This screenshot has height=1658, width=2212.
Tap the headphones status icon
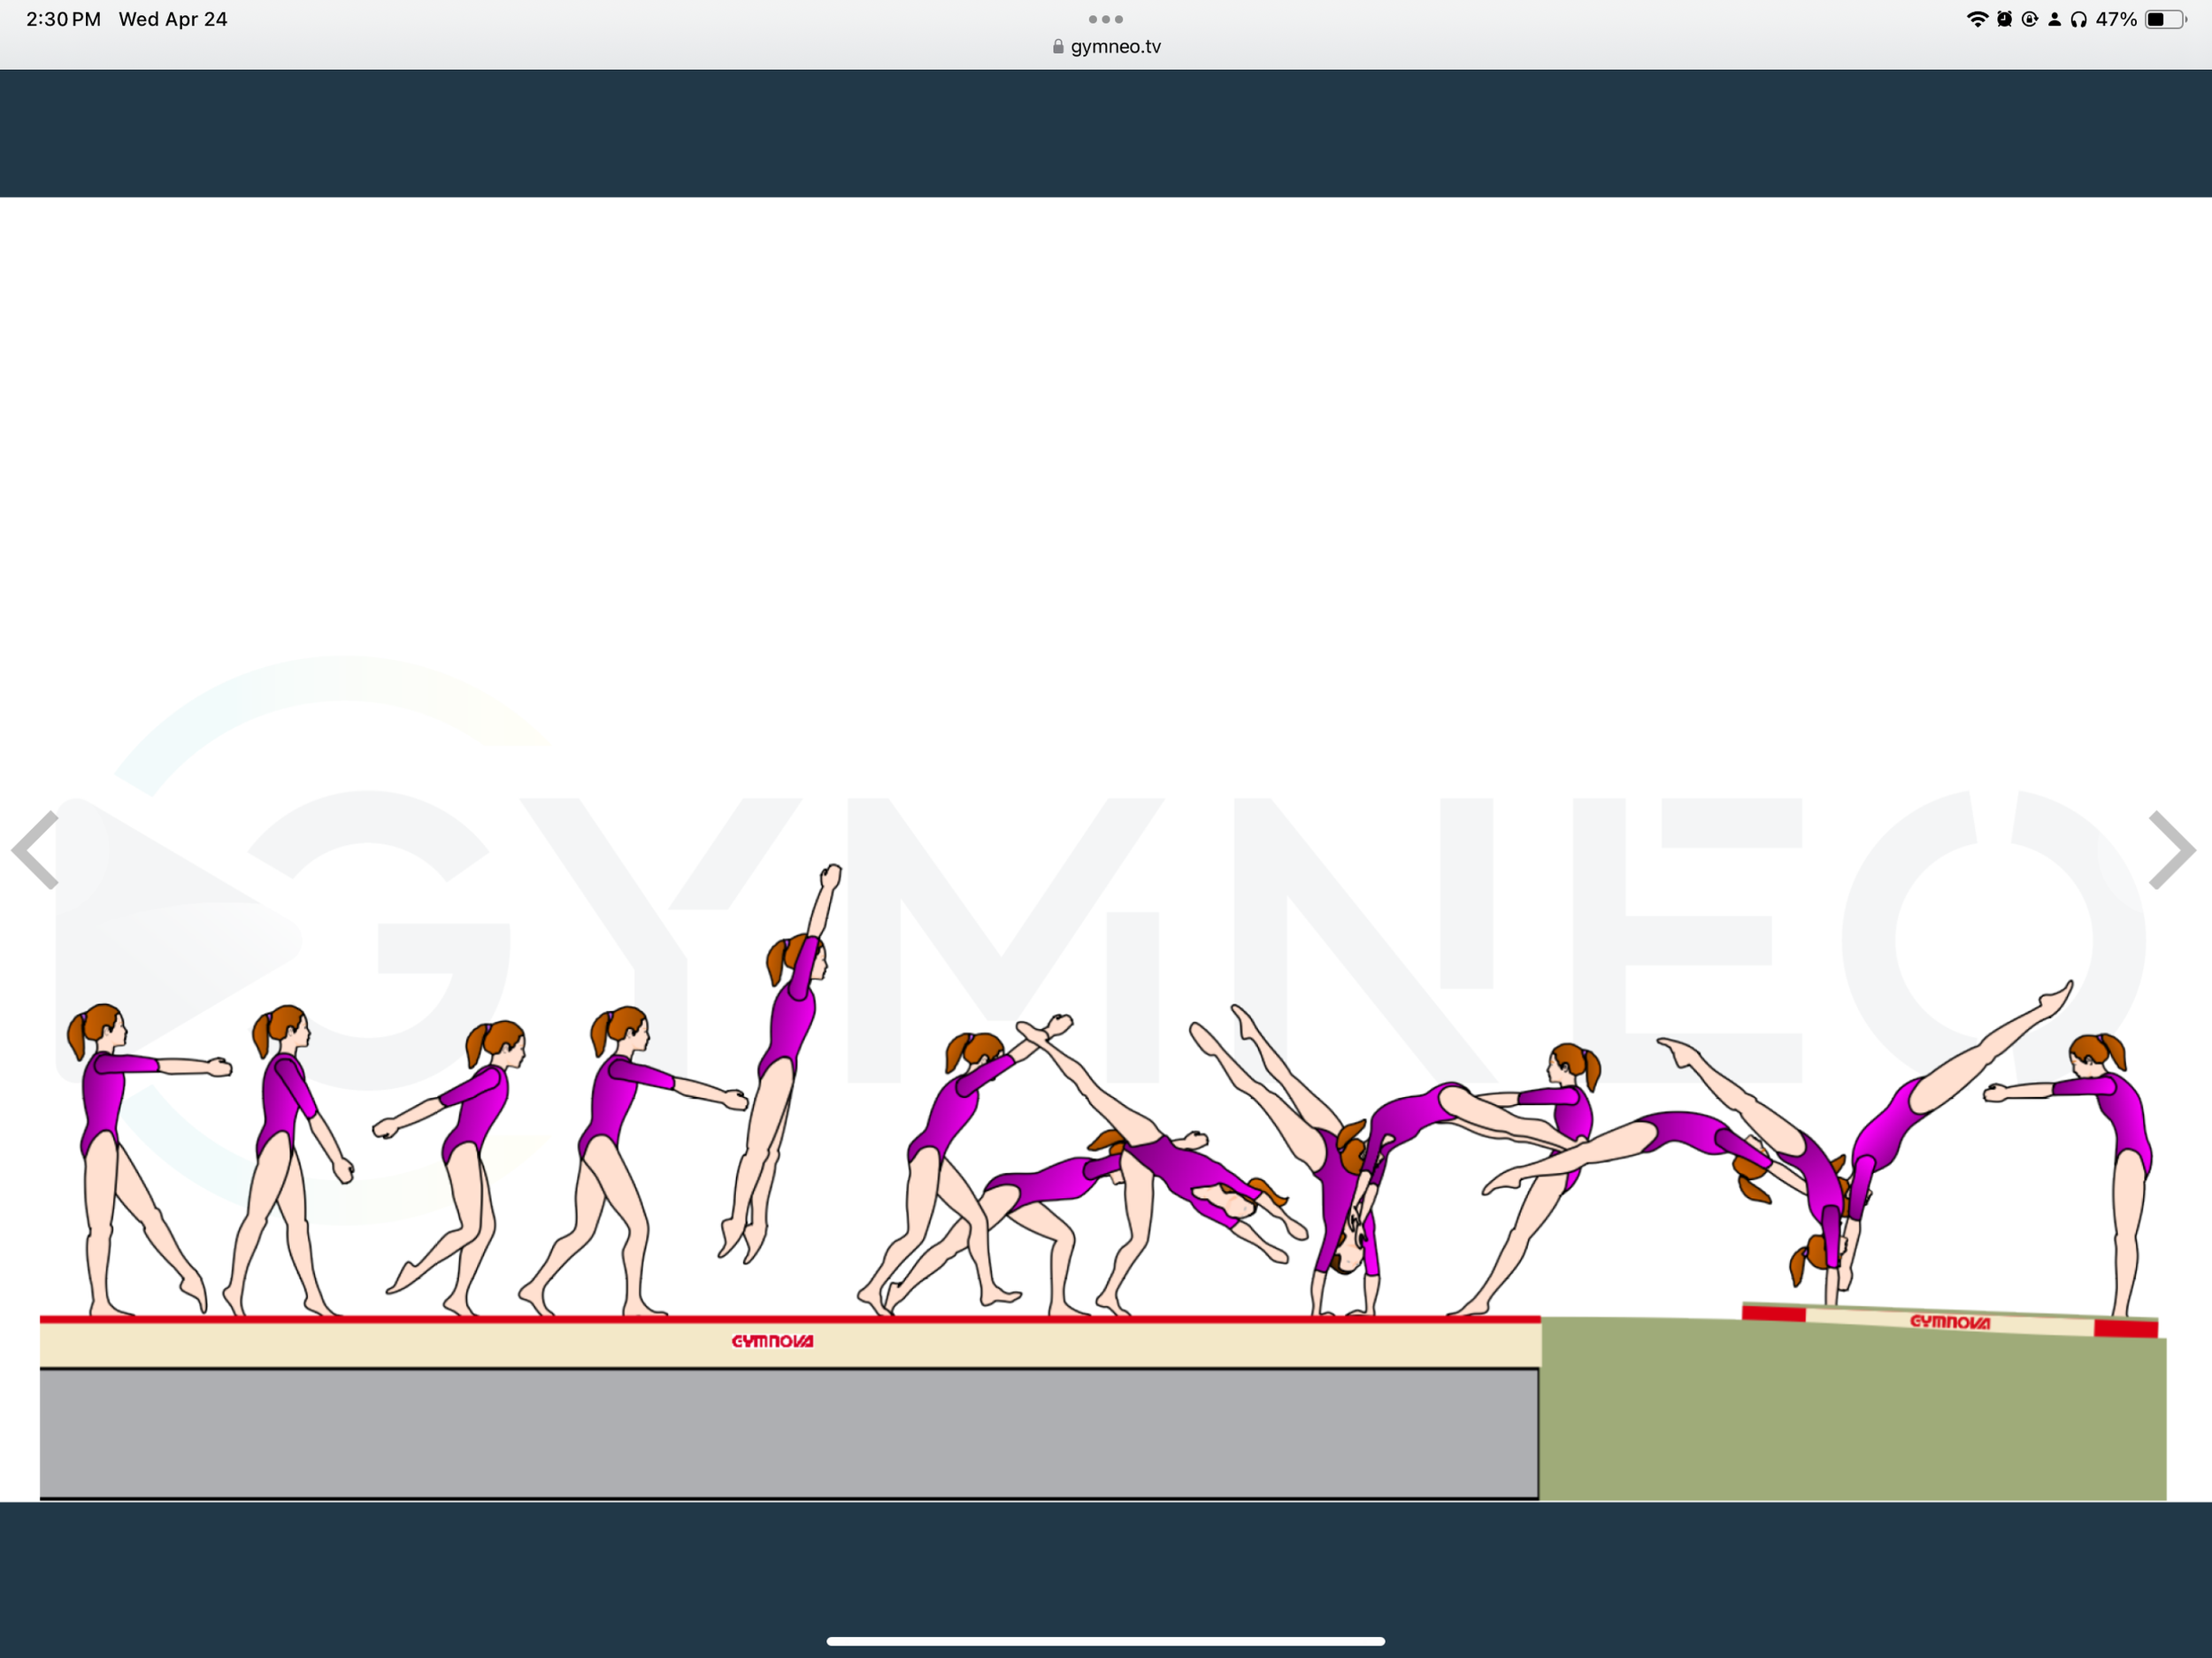point(2079,19)
